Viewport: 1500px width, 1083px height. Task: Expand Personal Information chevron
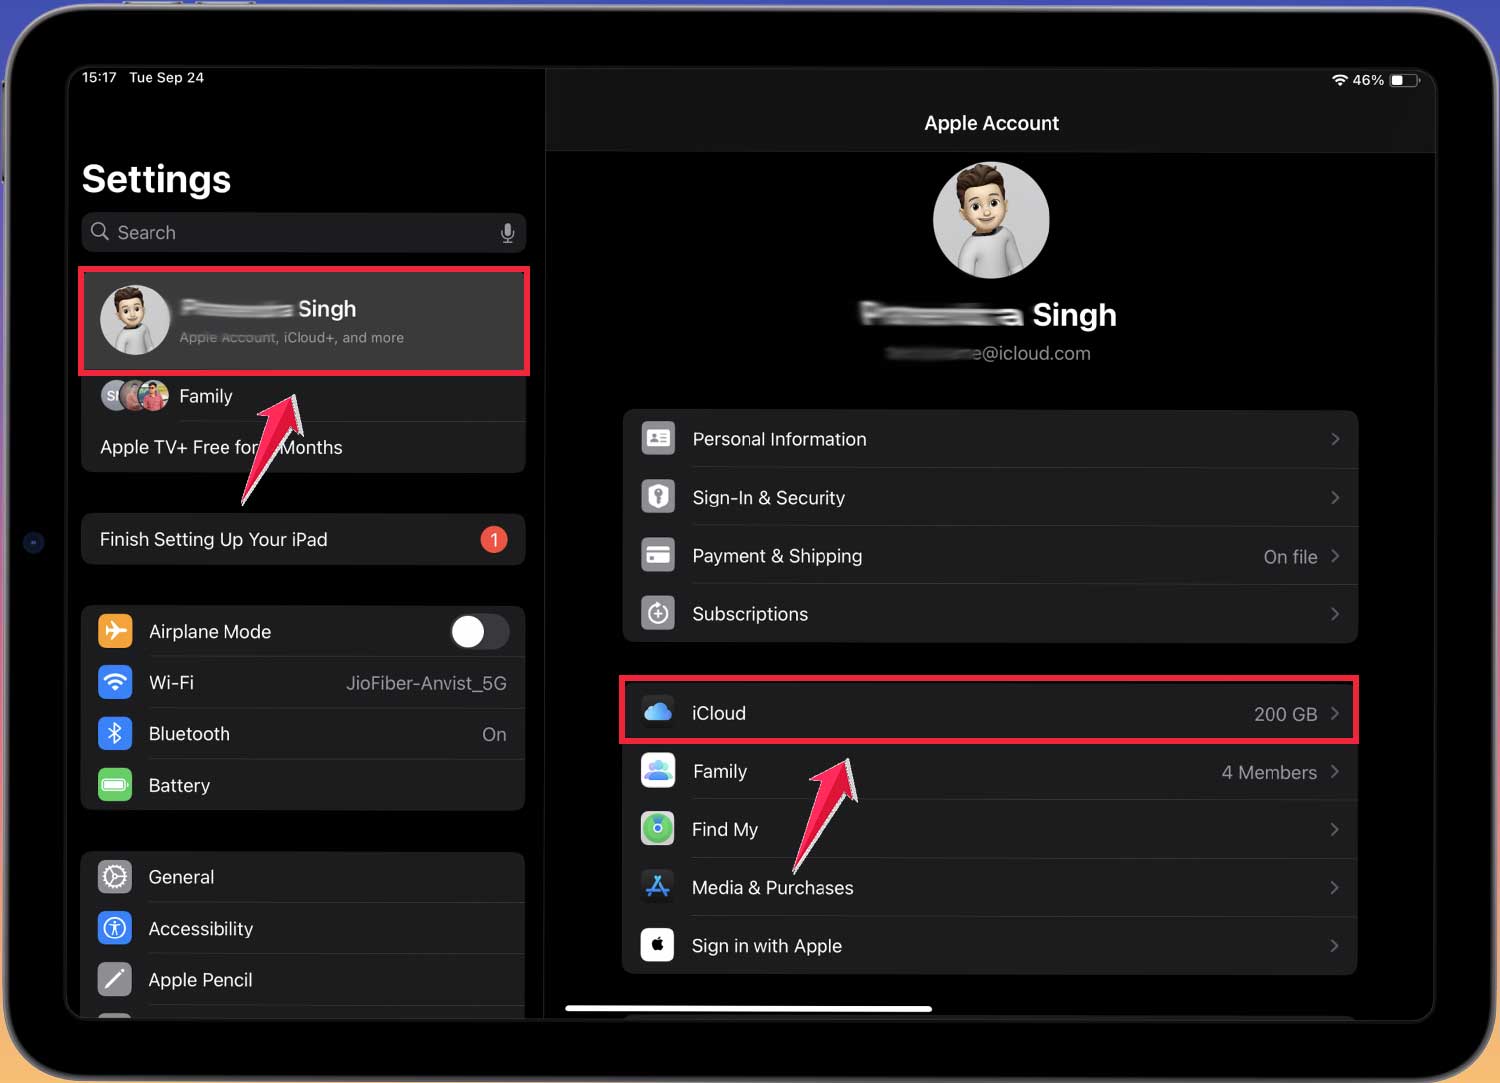[1335, 439]
